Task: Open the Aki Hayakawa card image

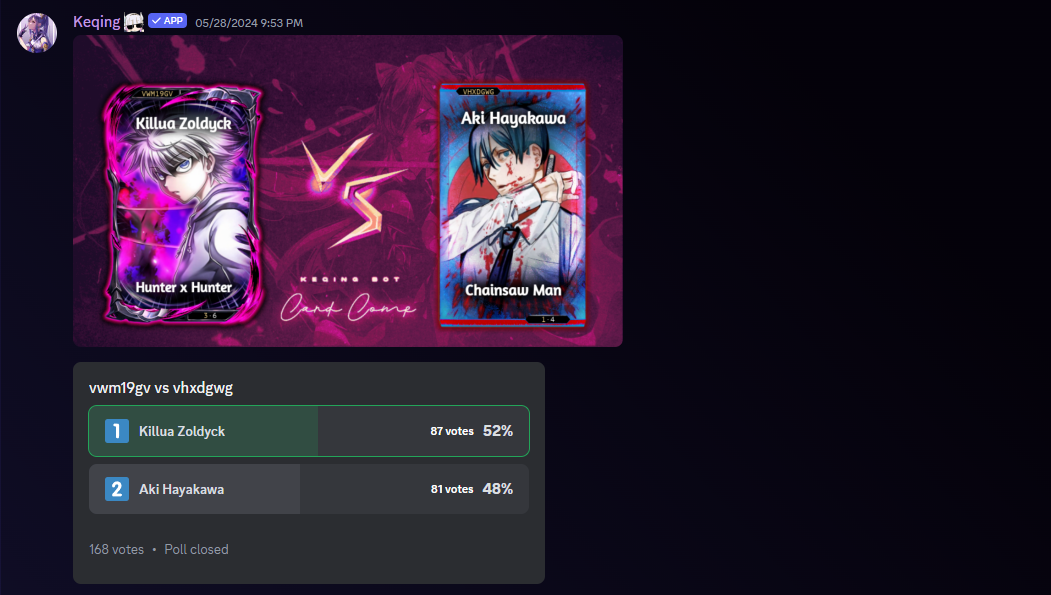Action: [x=513, y=205]
